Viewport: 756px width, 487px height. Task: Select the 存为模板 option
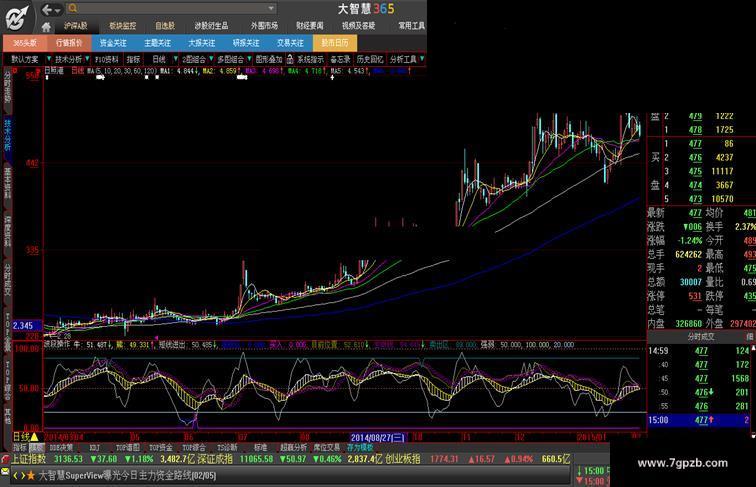[360, 448]
